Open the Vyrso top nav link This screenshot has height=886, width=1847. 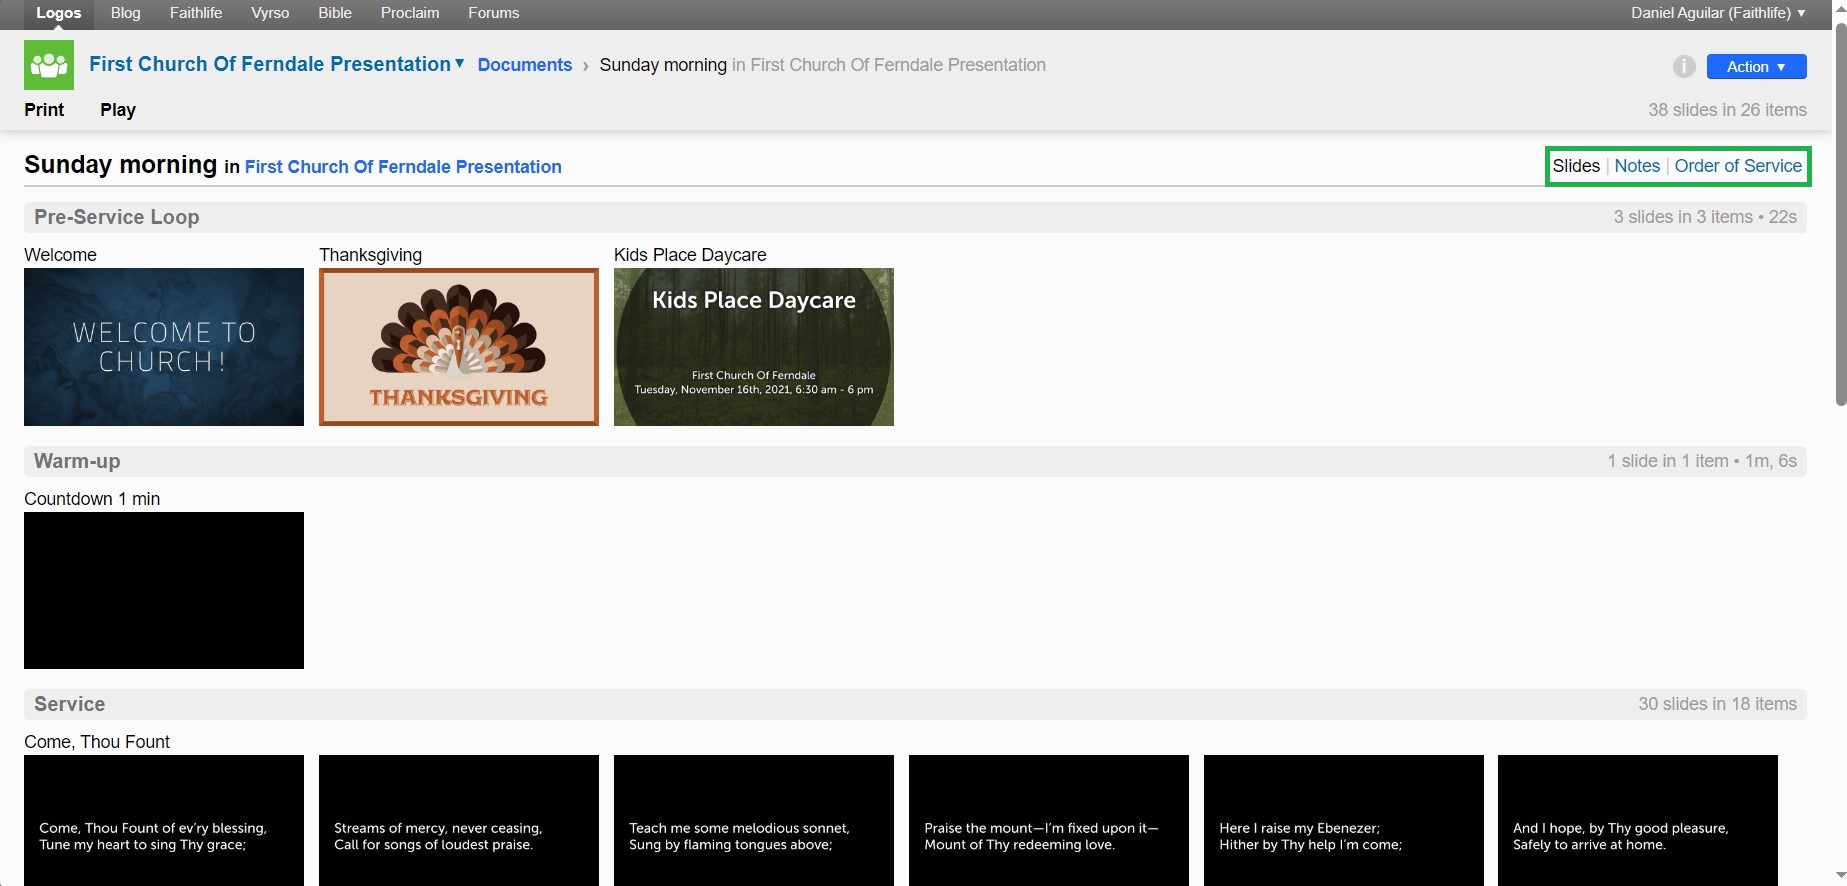pyautogui.click(x=270, y=13)
